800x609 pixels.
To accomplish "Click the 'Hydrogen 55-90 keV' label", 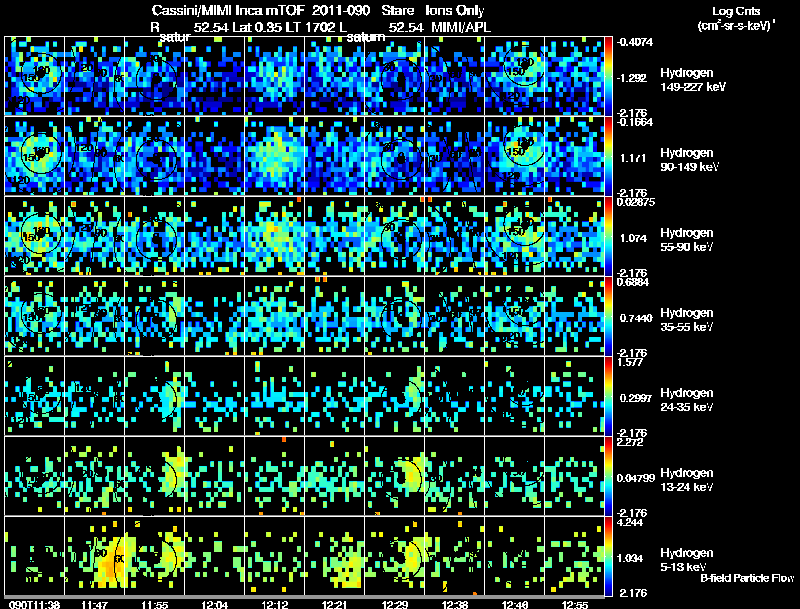I will tap(687, 240).
